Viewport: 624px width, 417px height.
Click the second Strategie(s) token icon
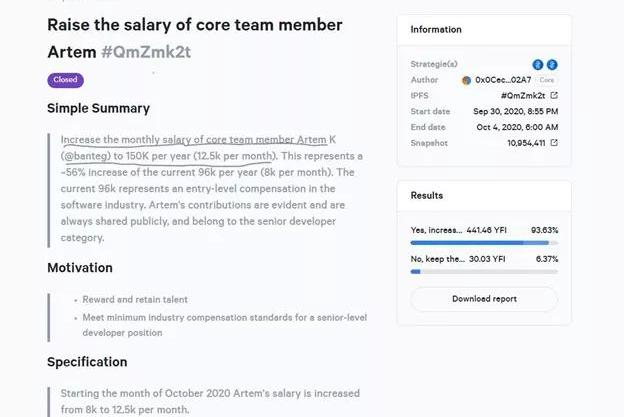[552, 65]
